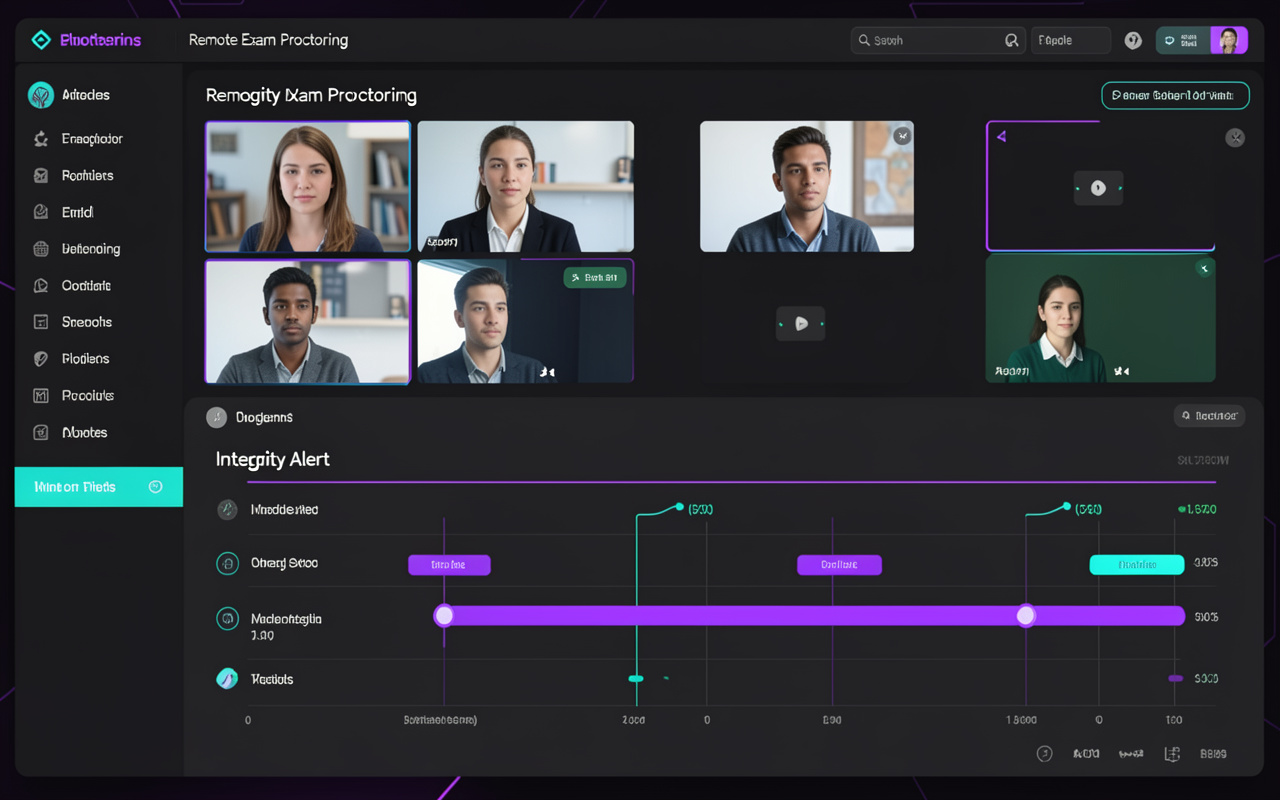Click the middle purple chip on Otherg Stioo row
The width and height of the screenshot is (1280, 800).
click(839, 565)
